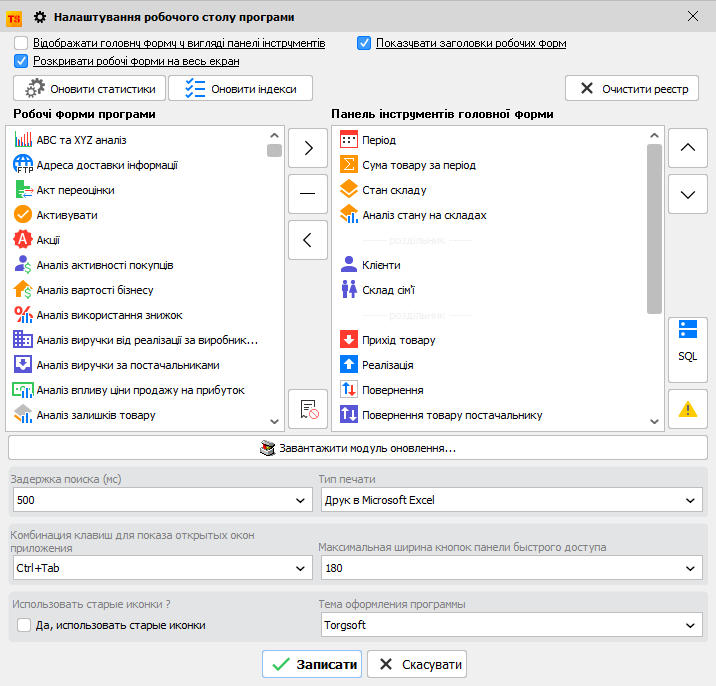Move toolbar item up with chevron
Screen dimensions: 716x686
point(687,148)
